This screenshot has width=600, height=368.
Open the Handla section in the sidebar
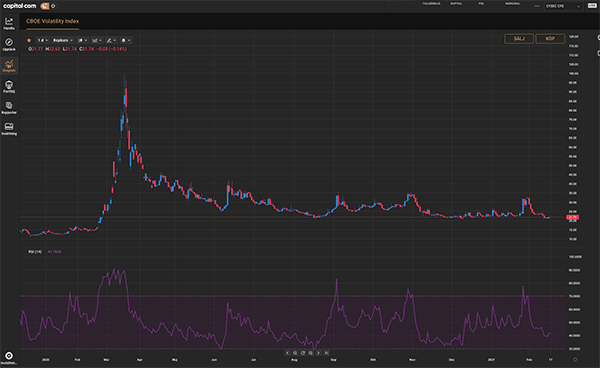pyautogui.click(x=9, y=23)
